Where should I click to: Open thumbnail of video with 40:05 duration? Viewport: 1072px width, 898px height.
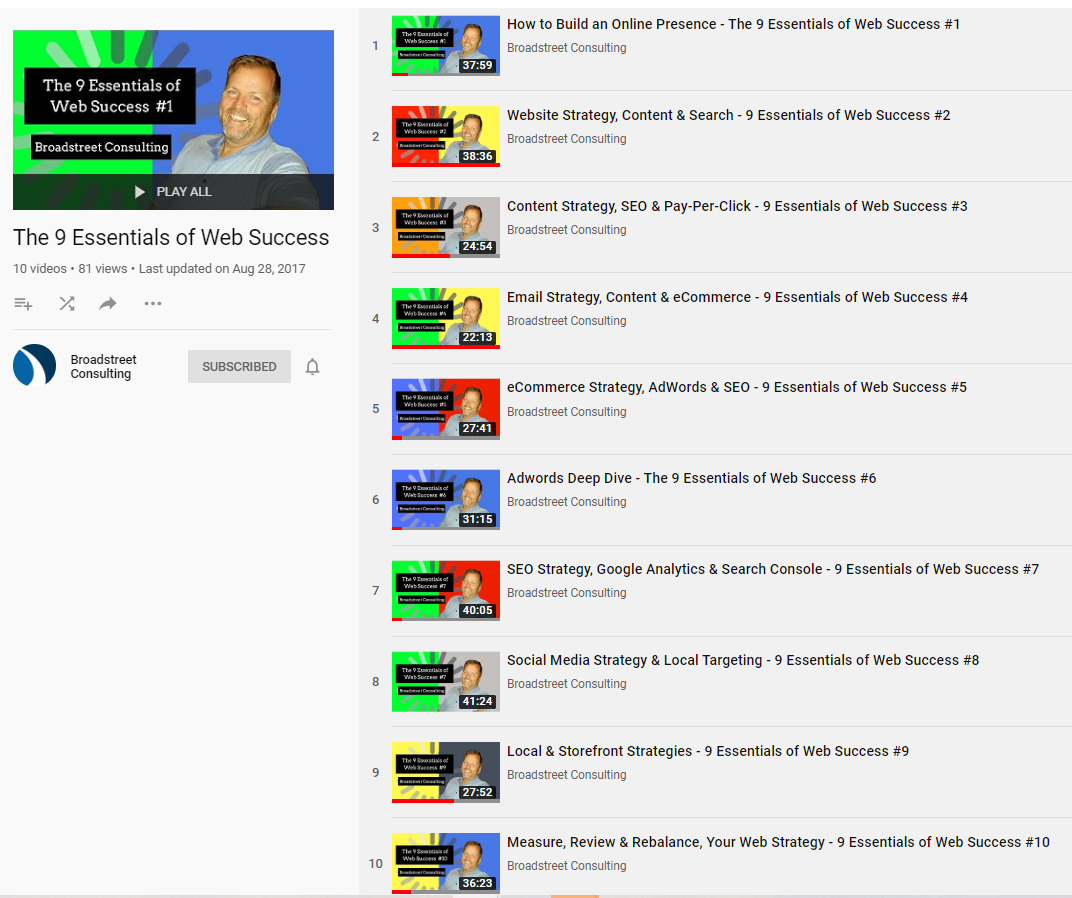[446, 591]
